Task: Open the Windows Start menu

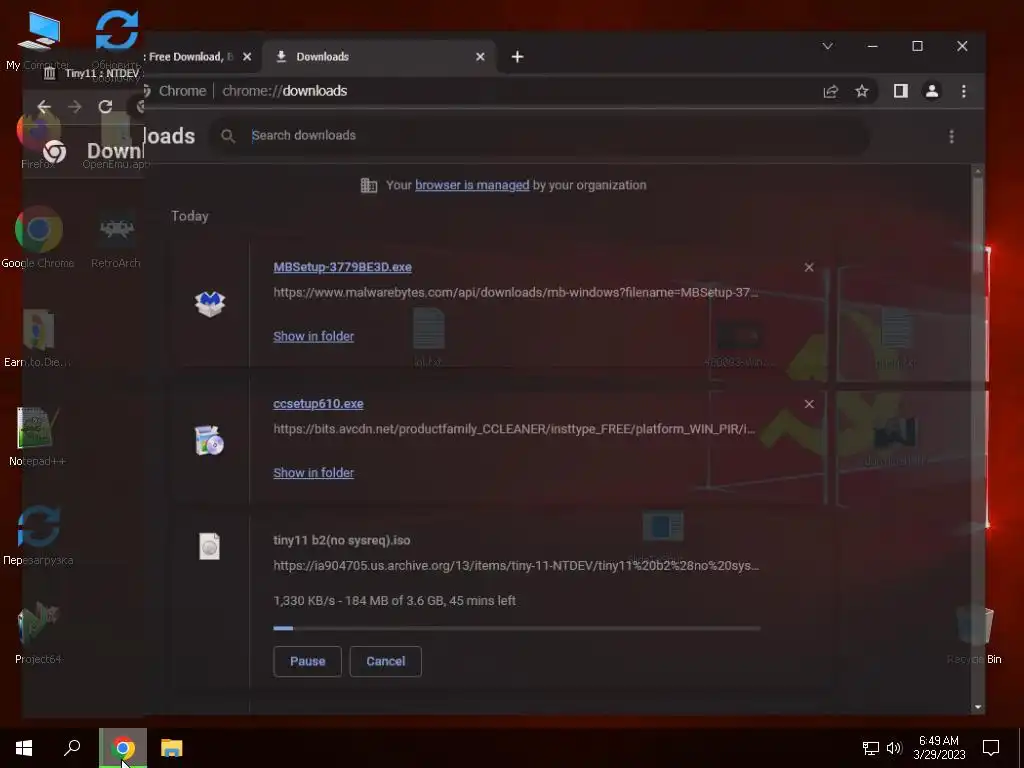Action: tap(24, 748)
